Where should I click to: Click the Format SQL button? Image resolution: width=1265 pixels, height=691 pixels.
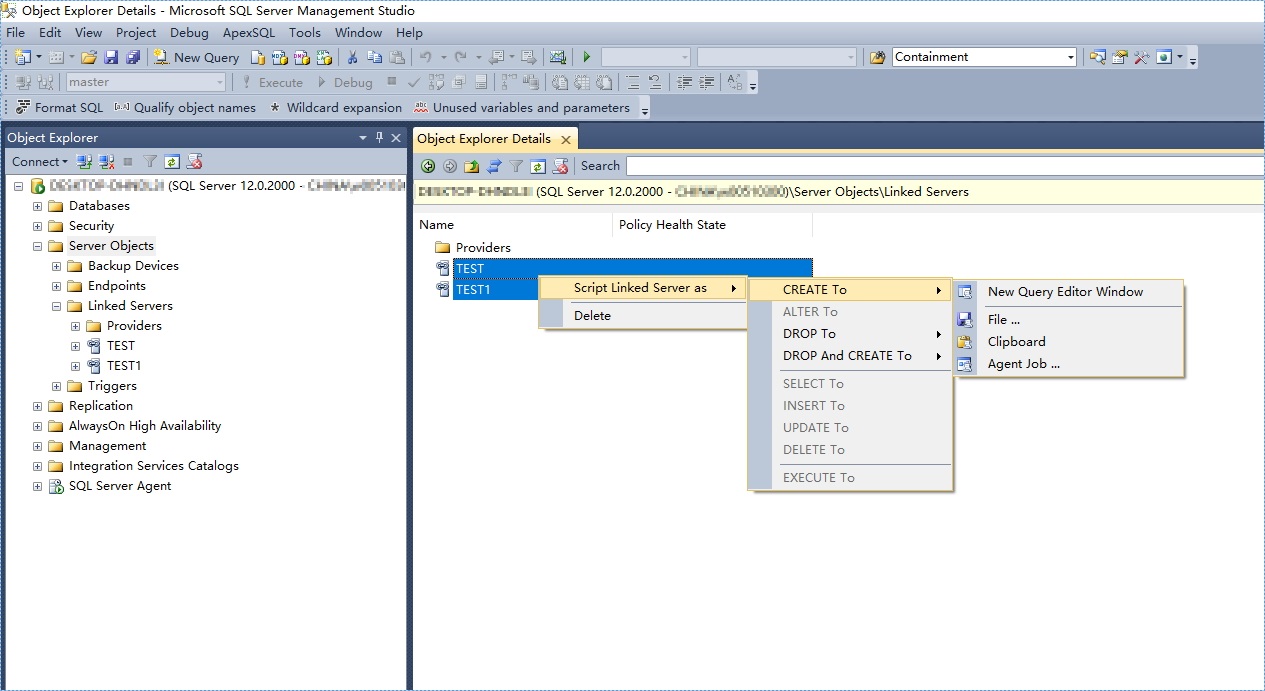pyautogui.click(x=59, y=107)
